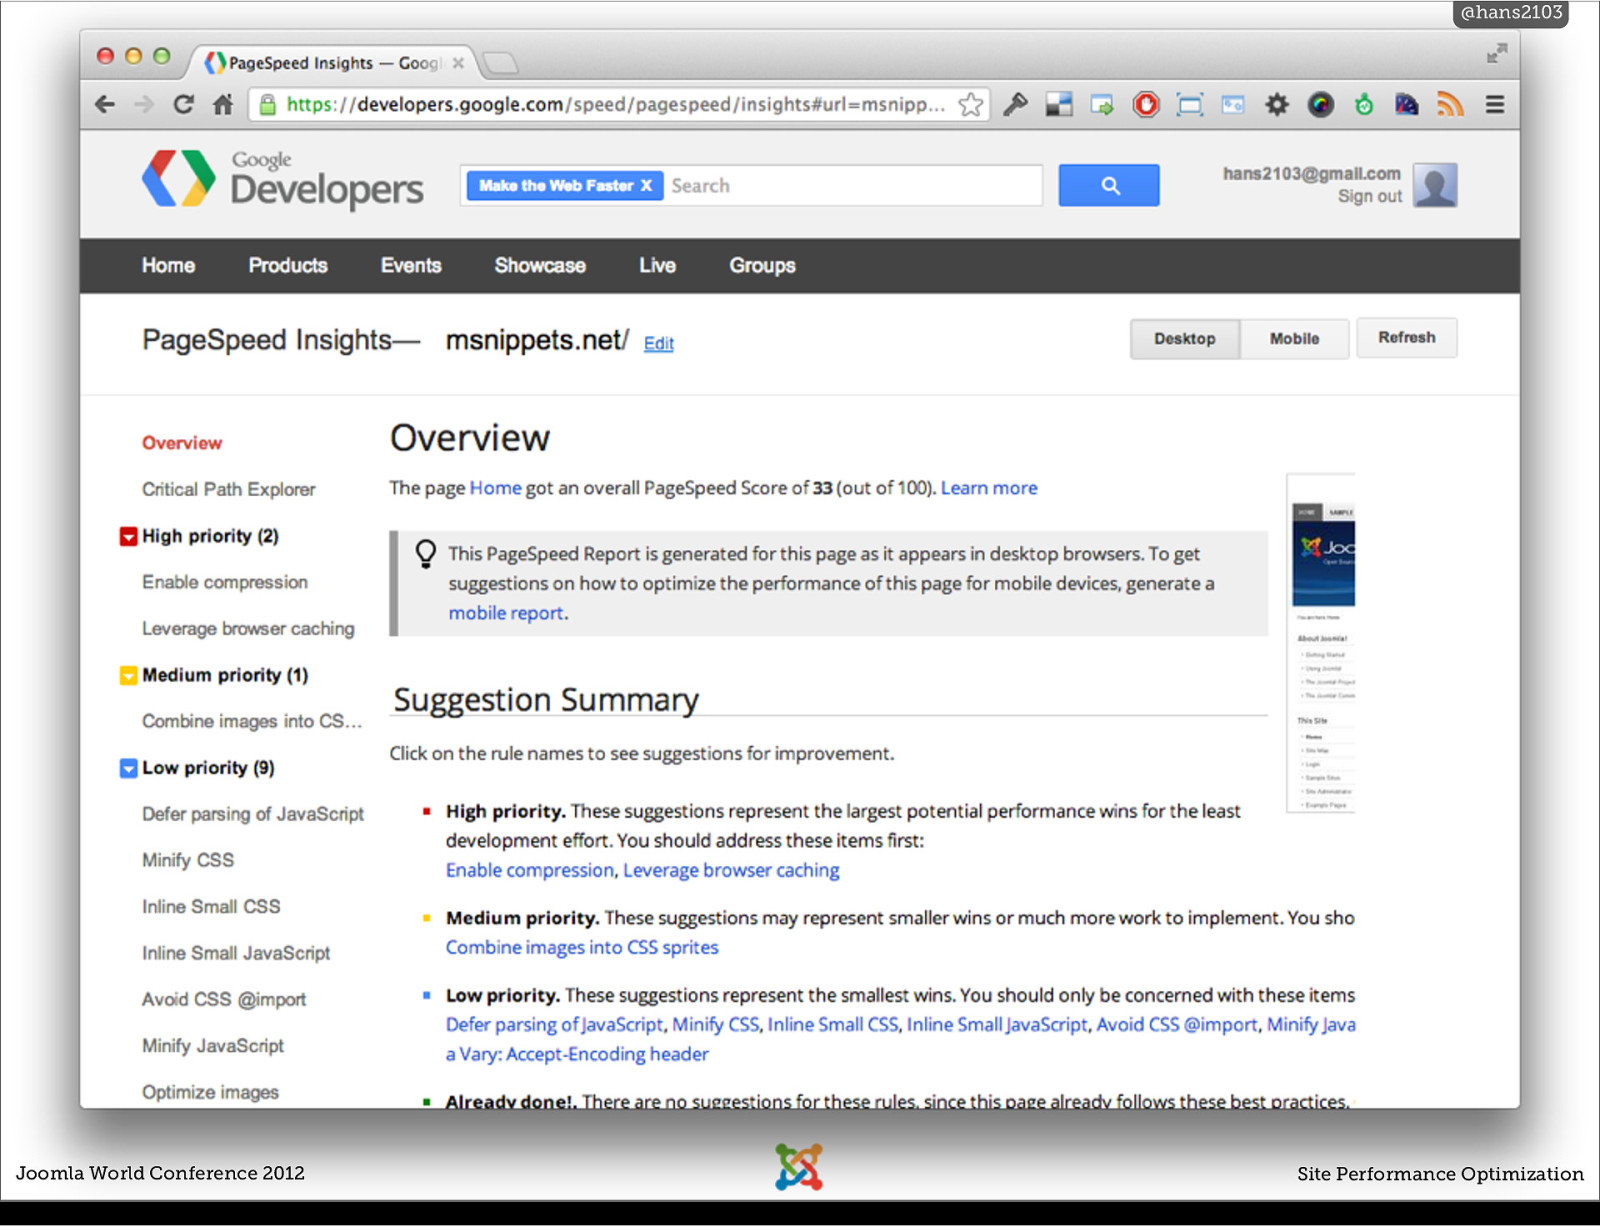Click the Learn more link
1600x1232 pixels.
point(989,488)
